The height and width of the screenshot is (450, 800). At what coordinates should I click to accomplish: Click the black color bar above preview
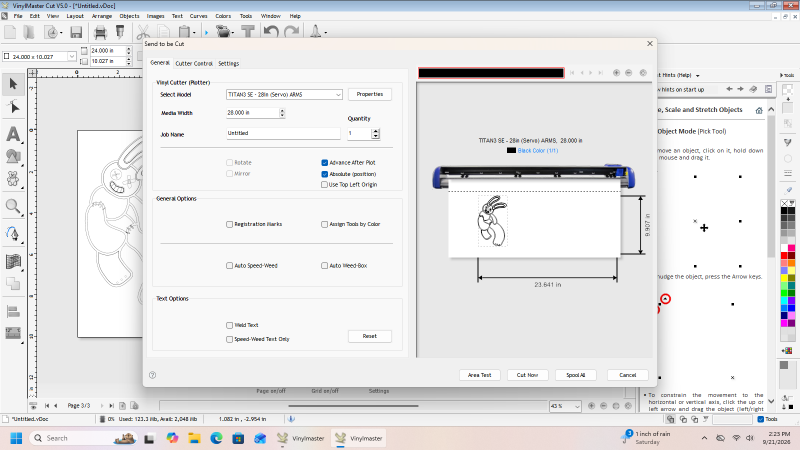point(491,73)
